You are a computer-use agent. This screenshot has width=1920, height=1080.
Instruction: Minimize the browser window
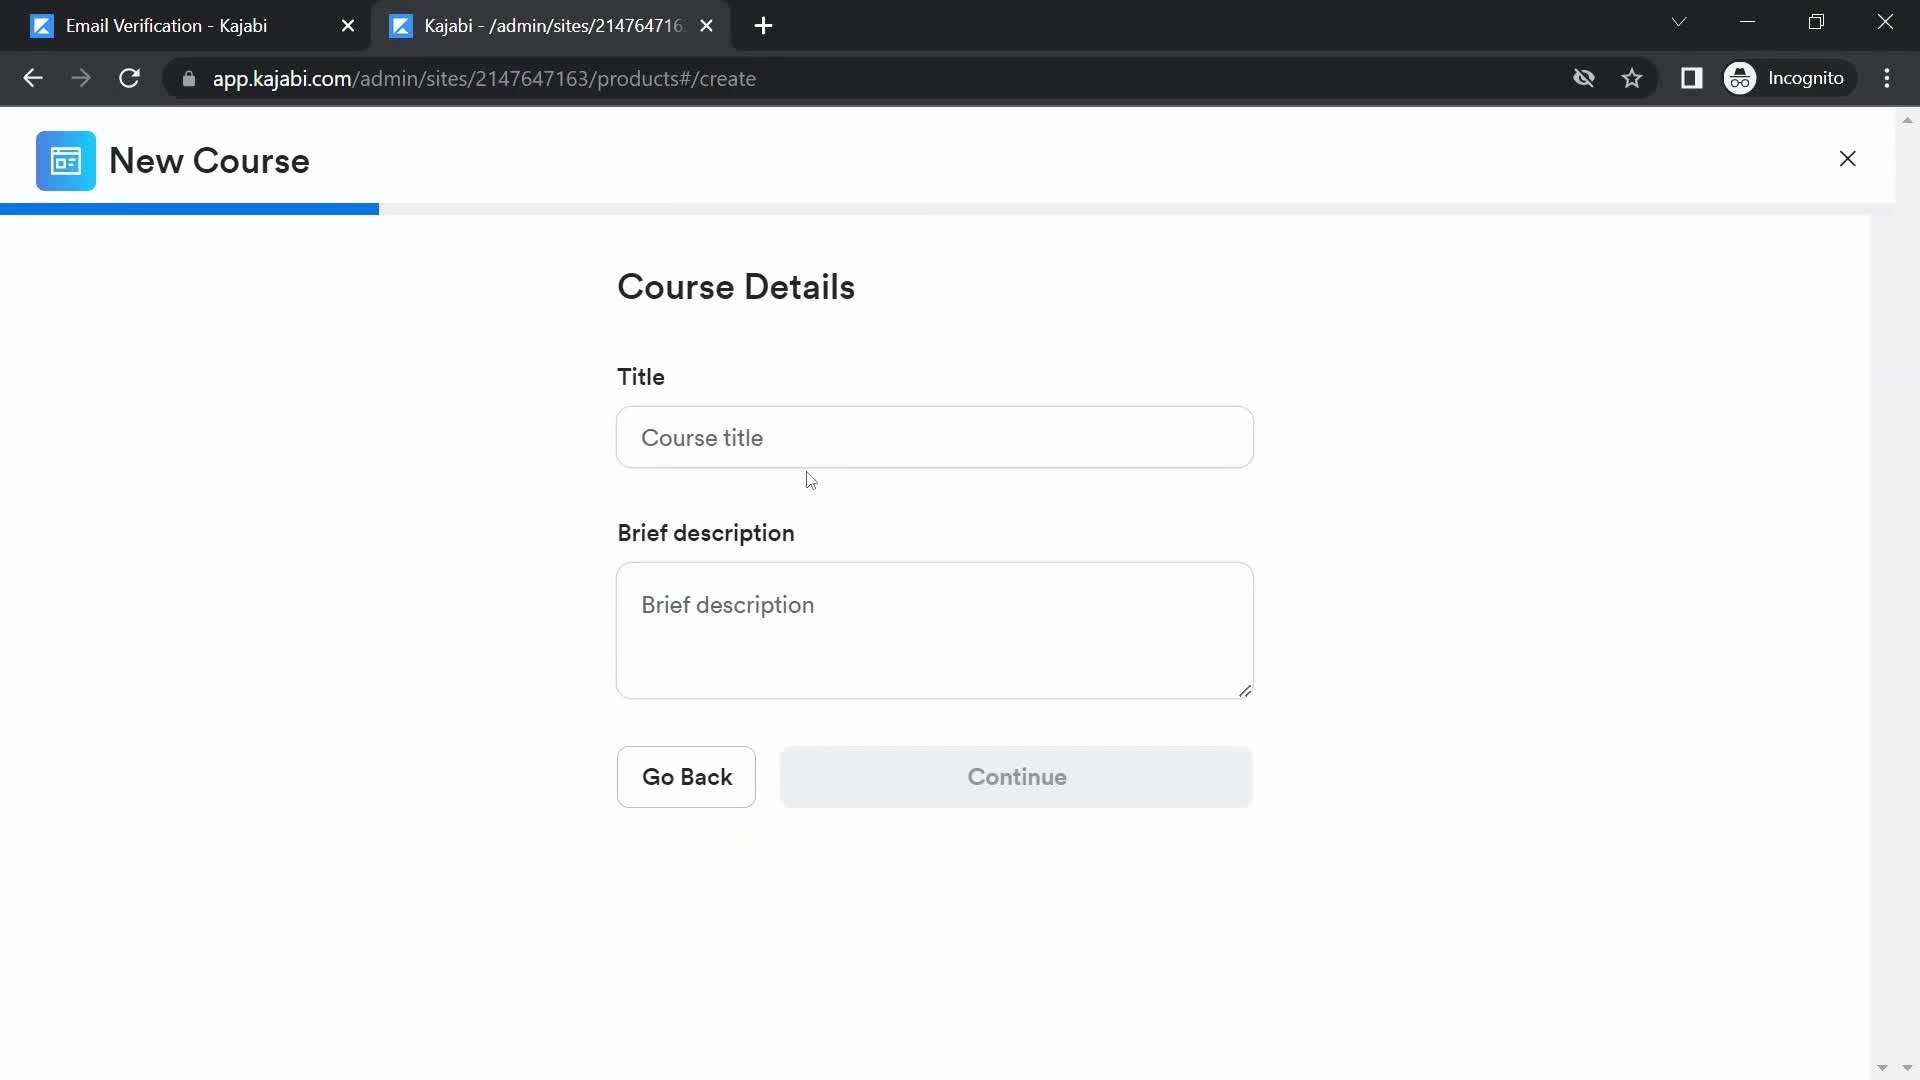1747,22
